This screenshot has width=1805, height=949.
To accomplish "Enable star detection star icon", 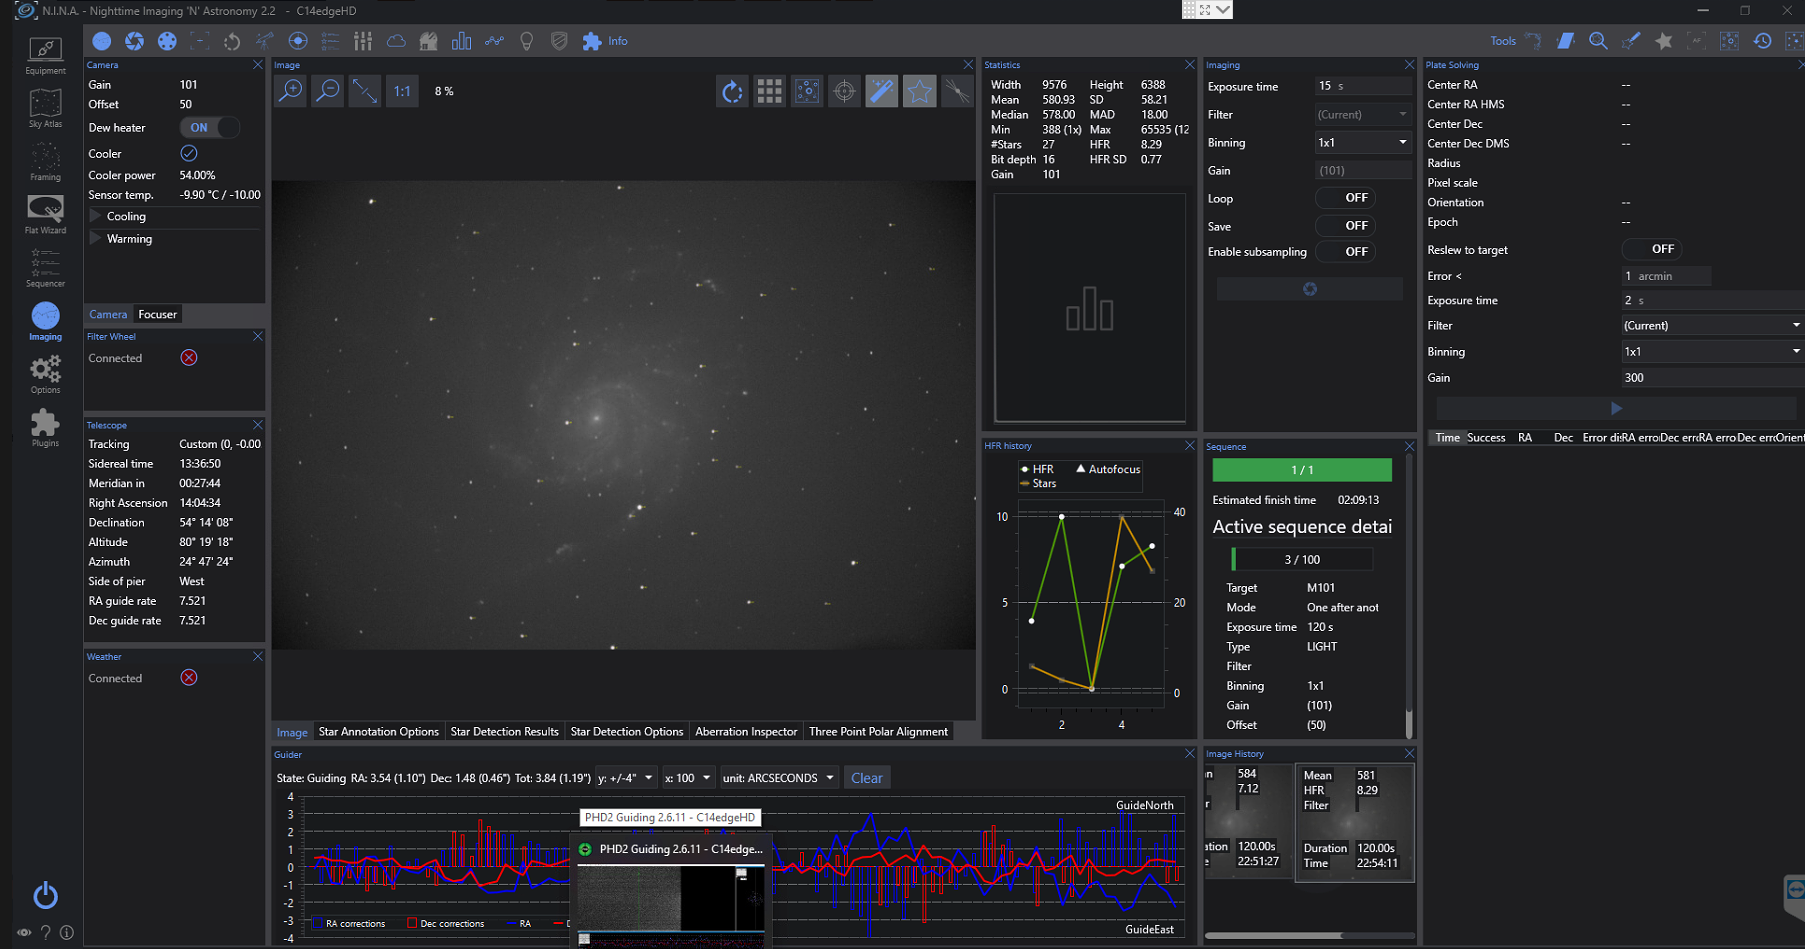I will [x=919, y=92].
